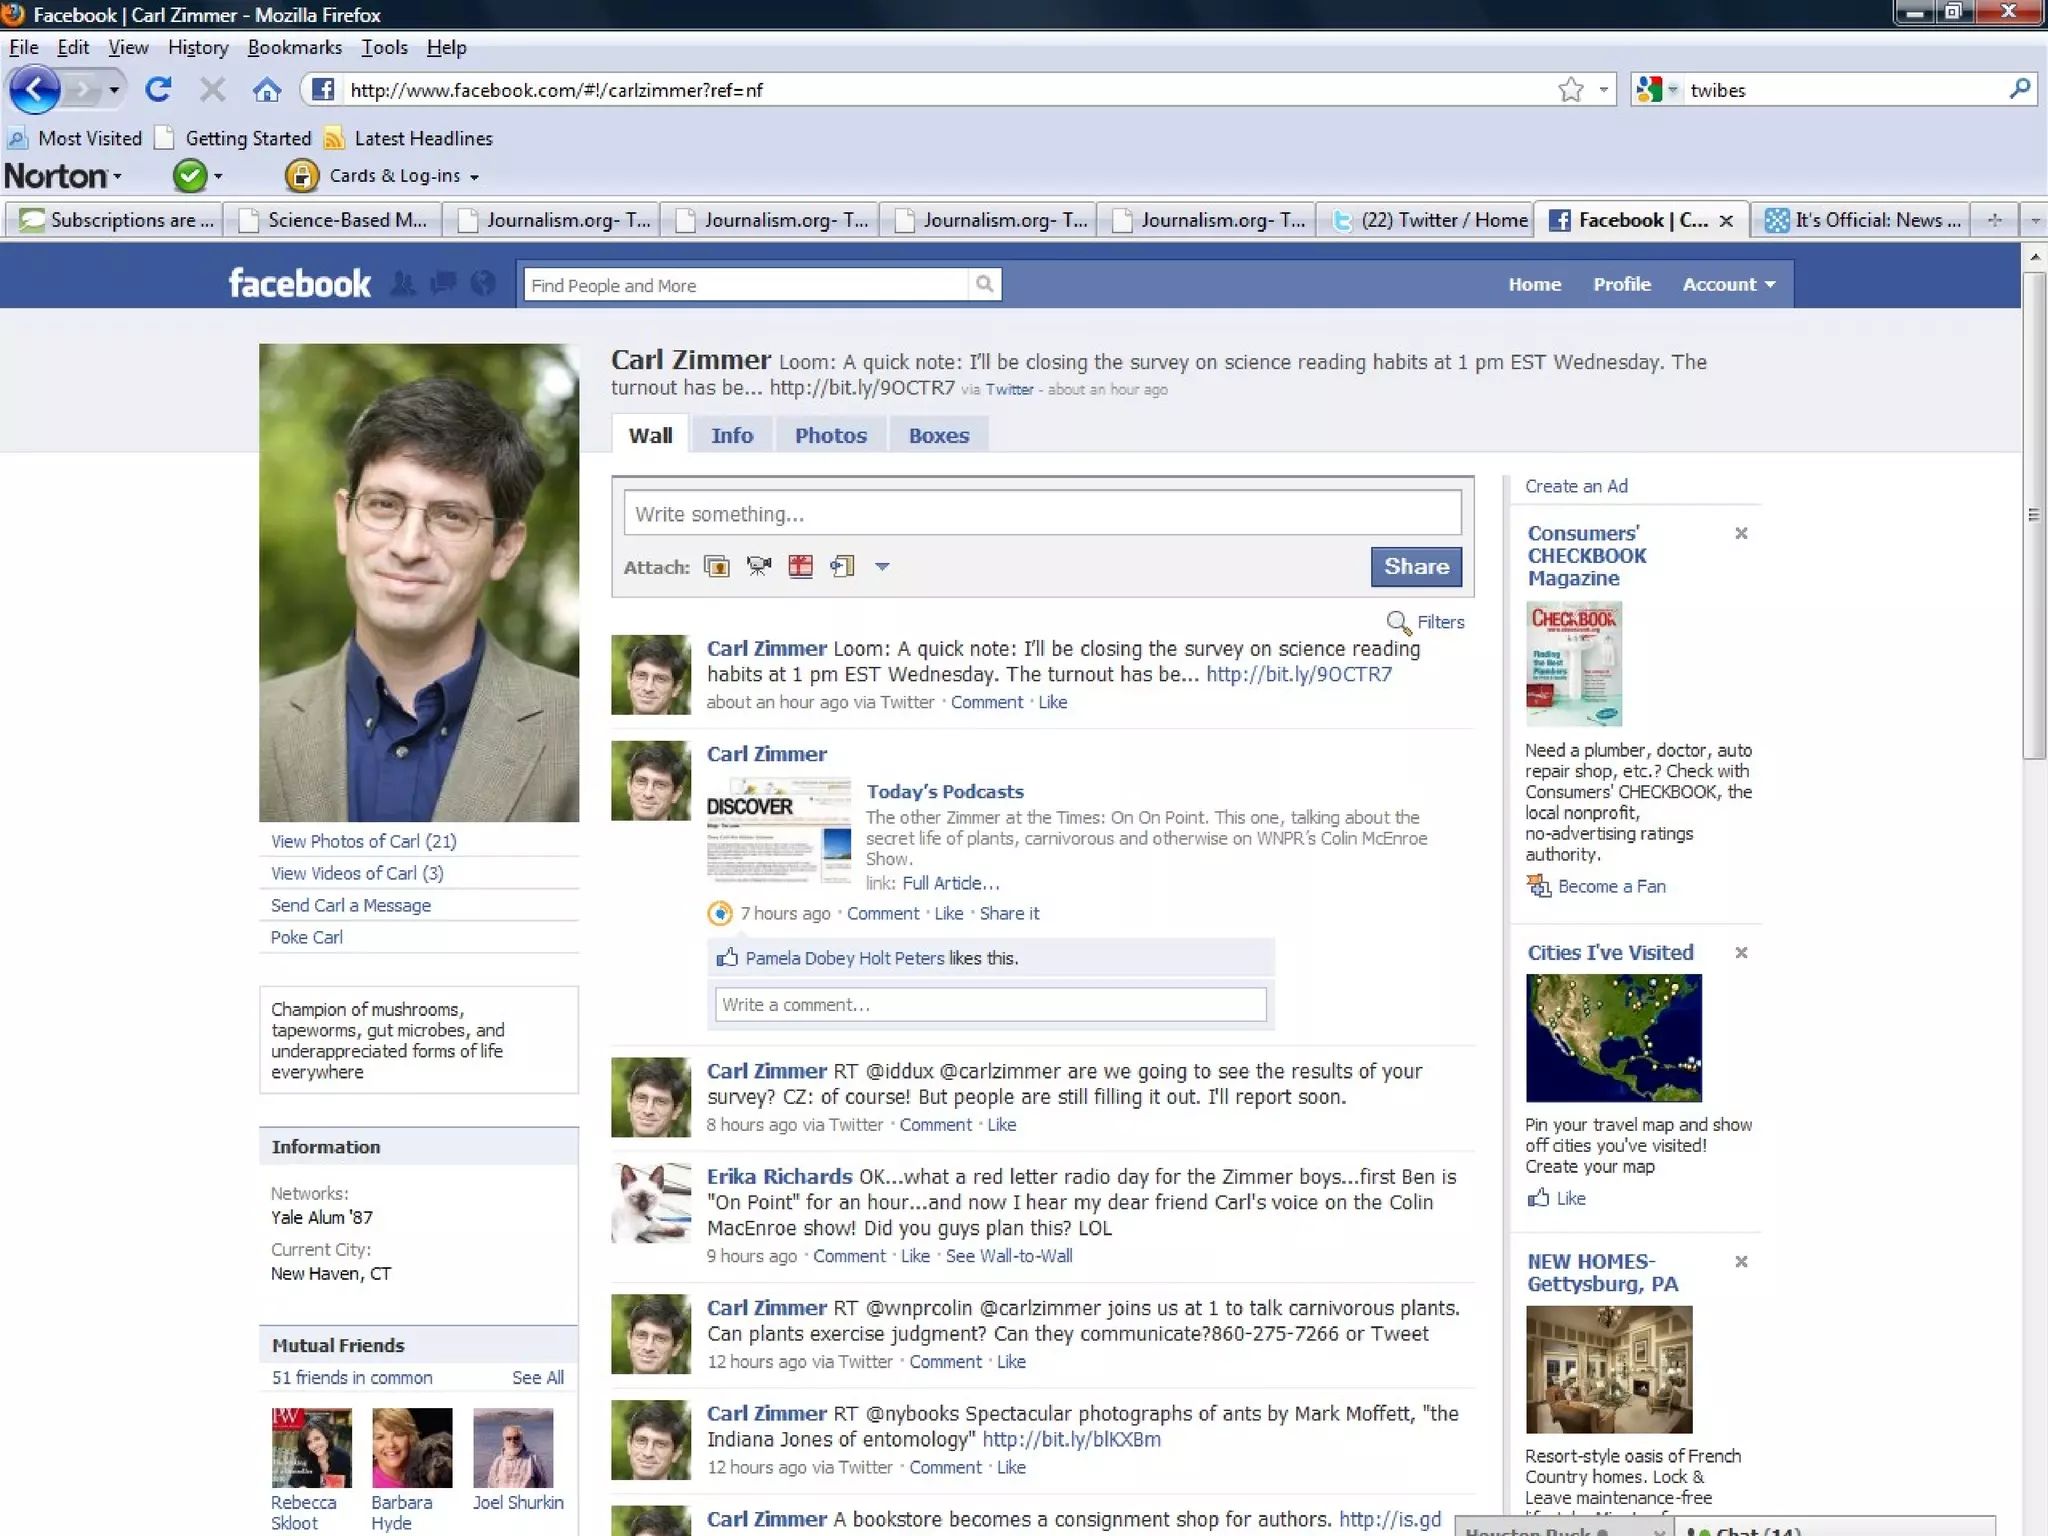Attach a link to the post

(842, 567)
